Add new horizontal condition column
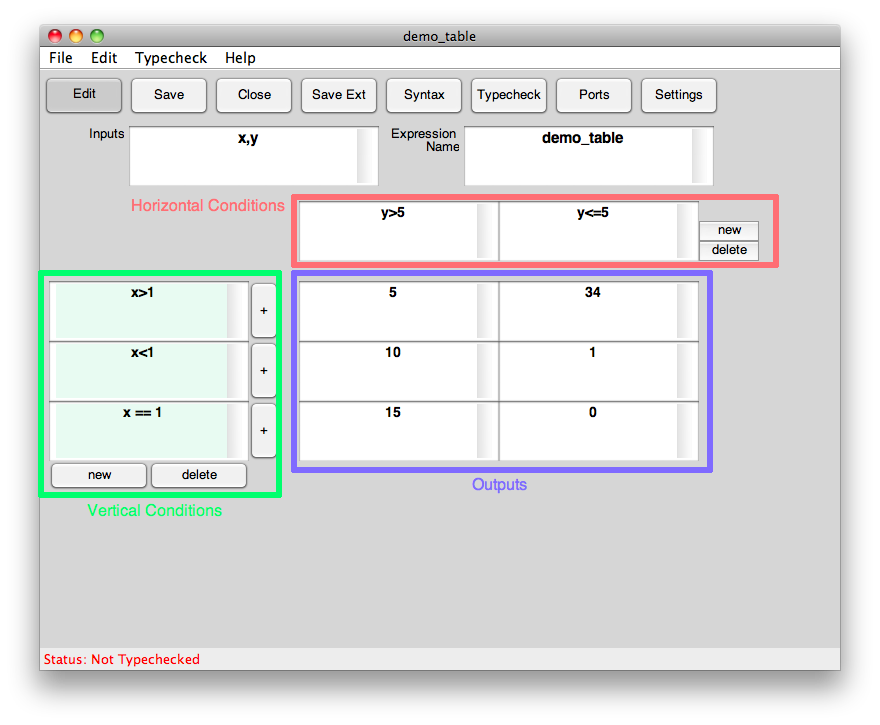Screen dimensions: 880x725 pyautogui.click(x=729, y=231)
